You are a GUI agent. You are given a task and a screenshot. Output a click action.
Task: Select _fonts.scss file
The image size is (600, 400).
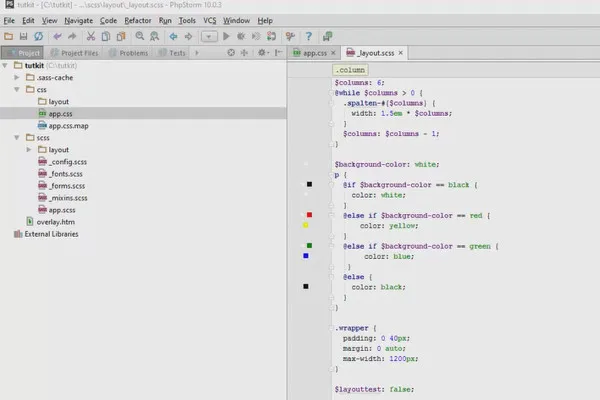60,174
